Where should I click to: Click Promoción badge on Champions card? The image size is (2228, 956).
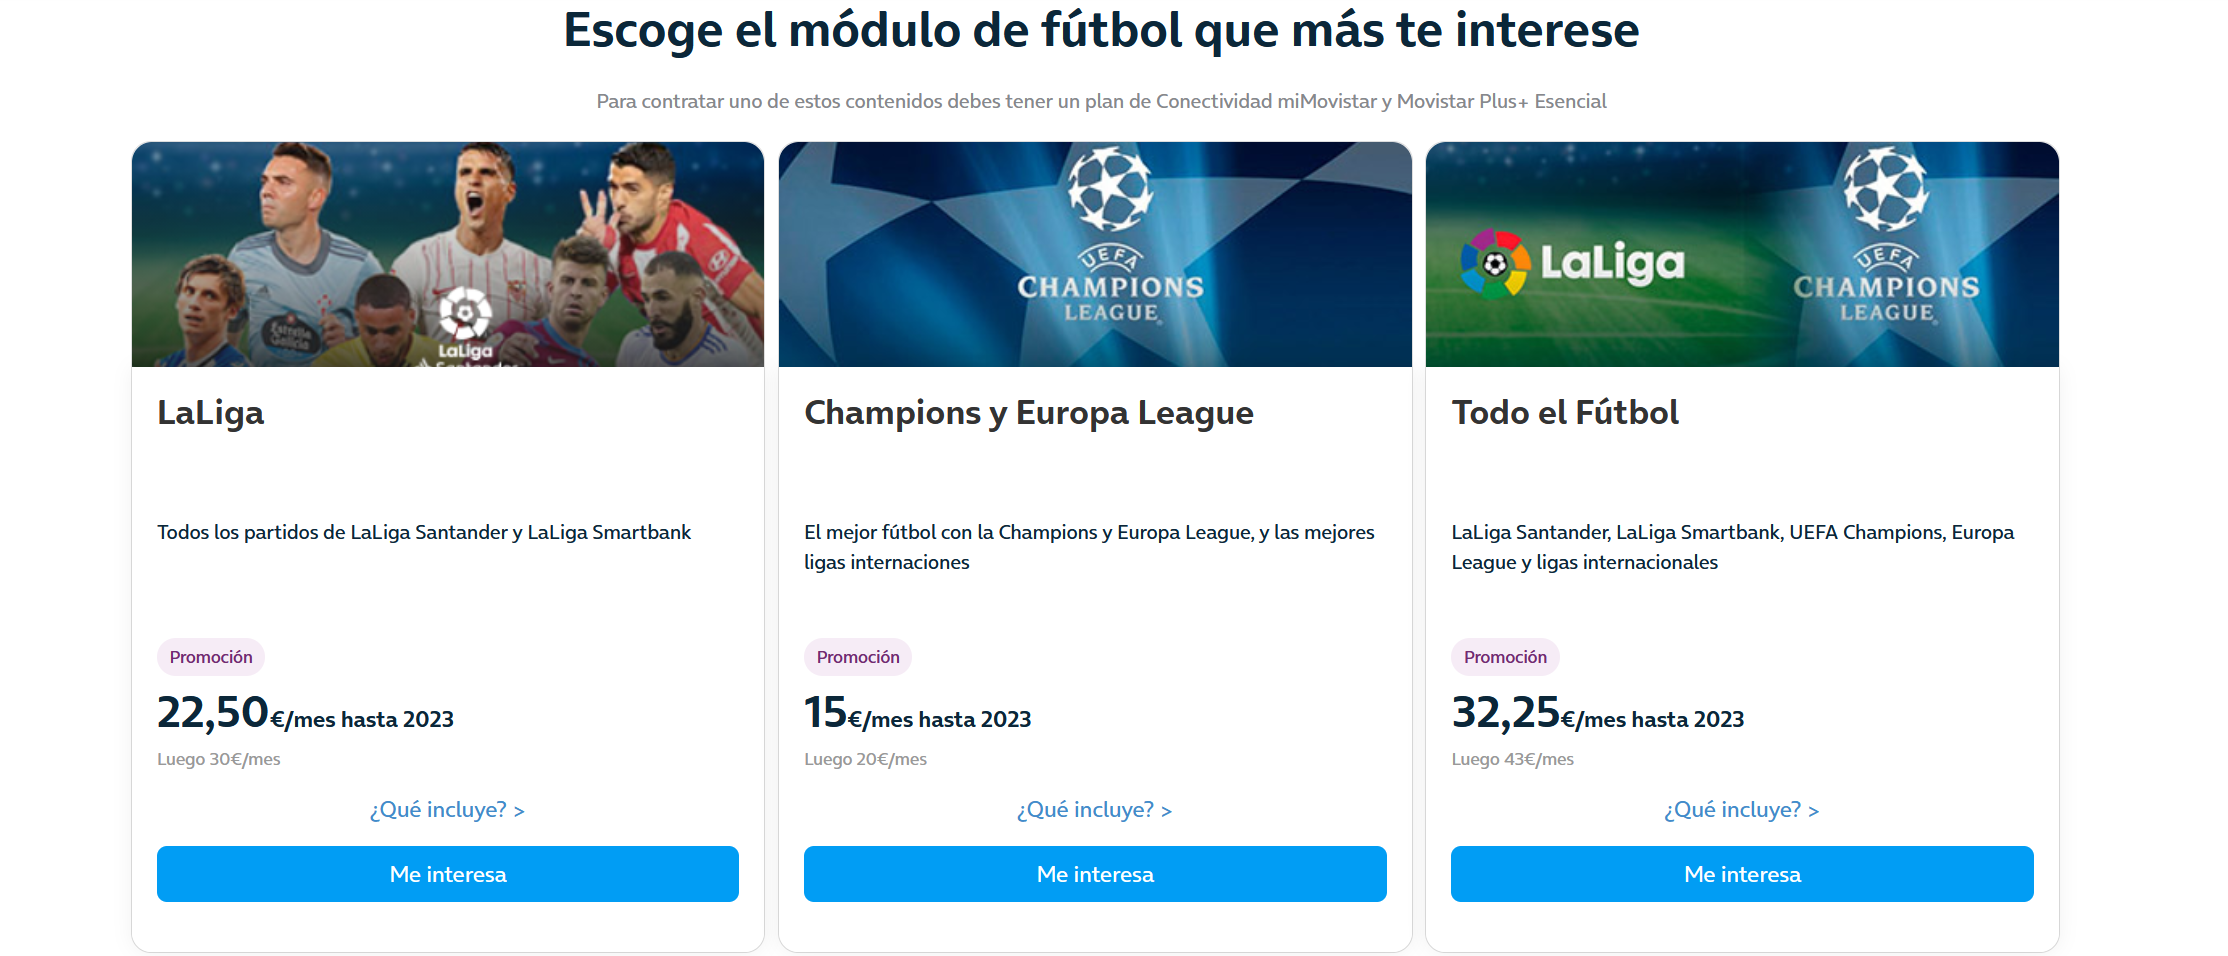(858, 657)
